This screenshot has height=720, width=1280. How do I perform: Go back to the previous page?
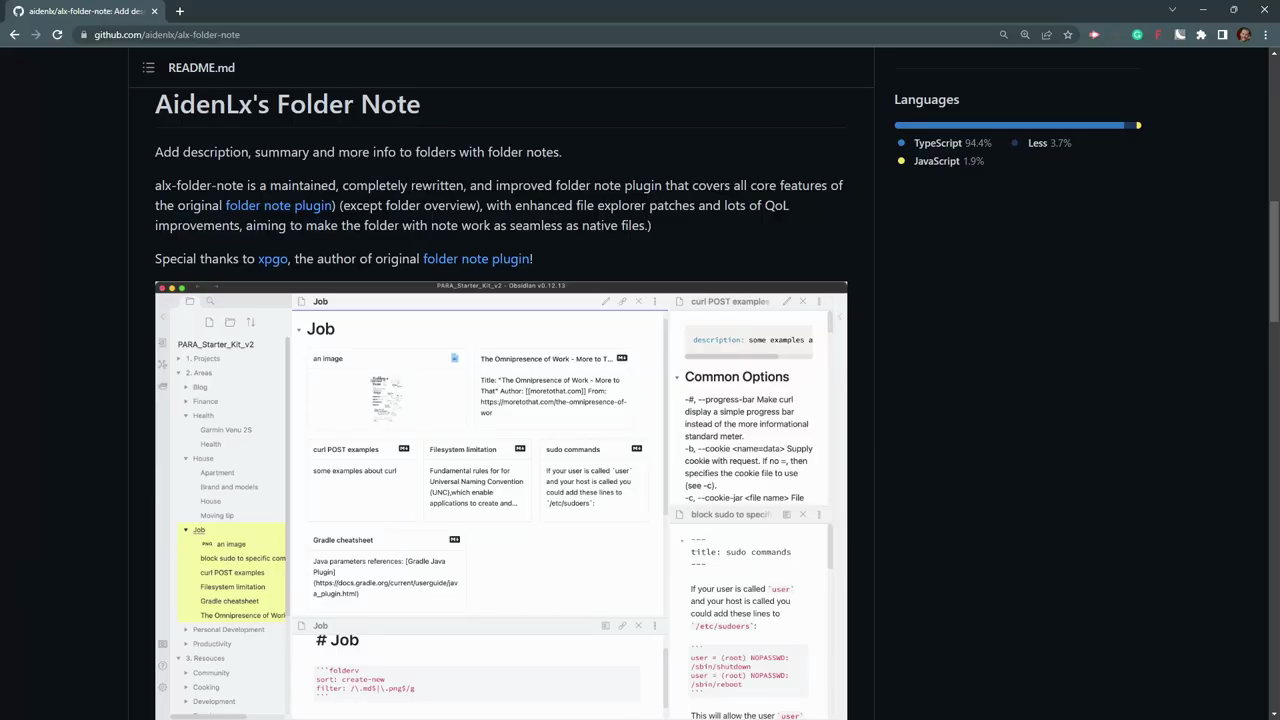(14, 35)
